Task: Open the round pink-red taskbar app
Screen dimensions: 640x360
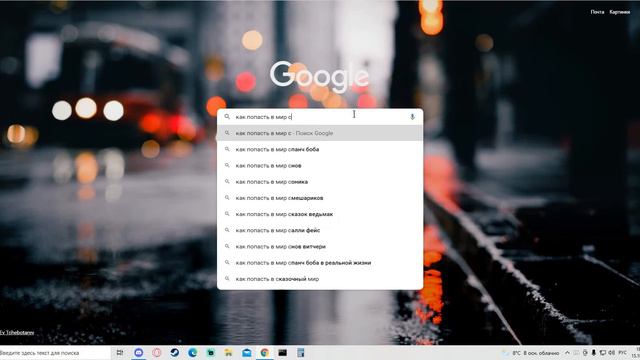Action: (157, 353)
